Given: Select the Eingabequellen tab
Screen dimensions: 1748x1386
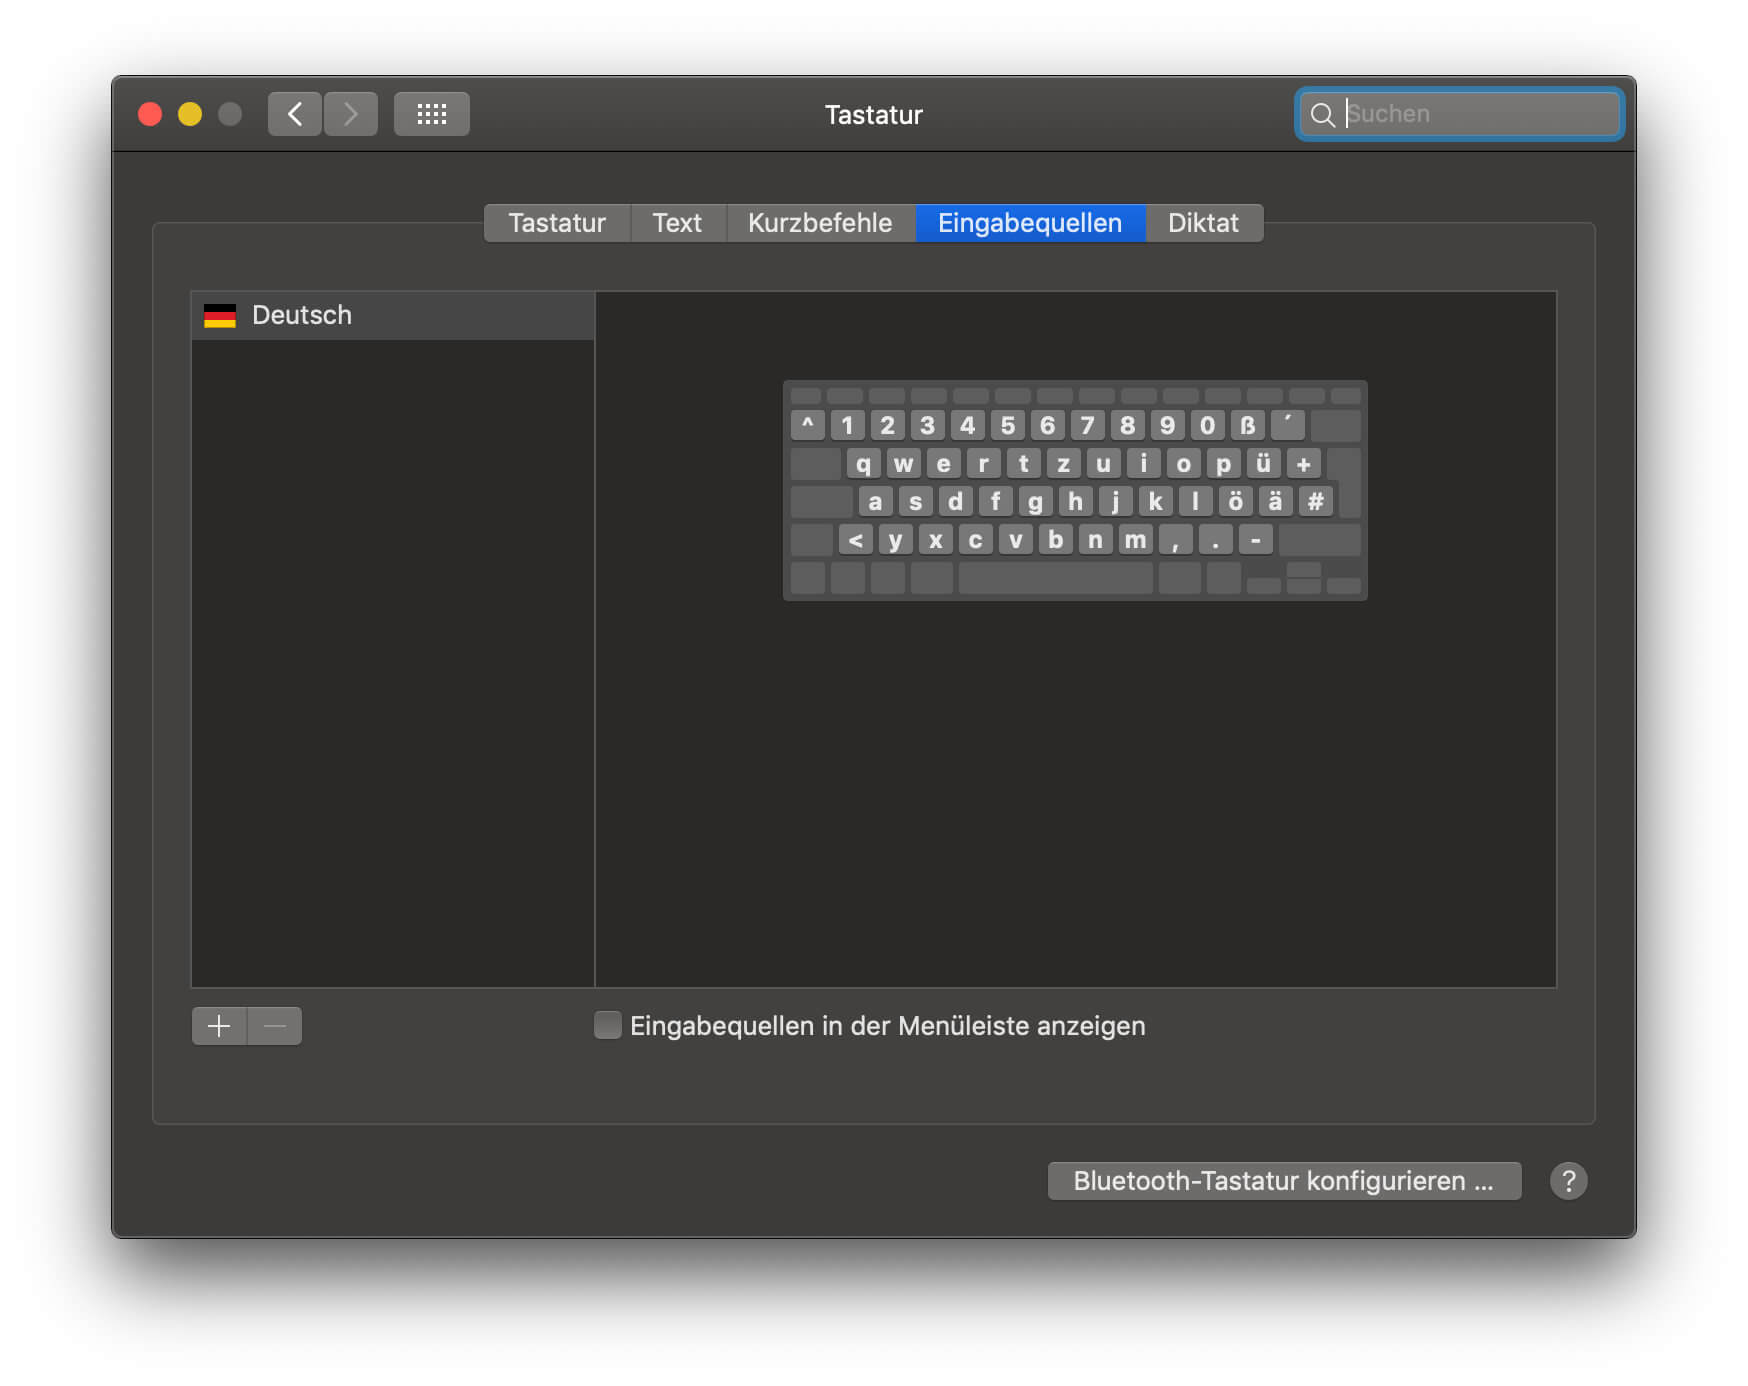Looking at the screenshot, I should [1030, 223].
